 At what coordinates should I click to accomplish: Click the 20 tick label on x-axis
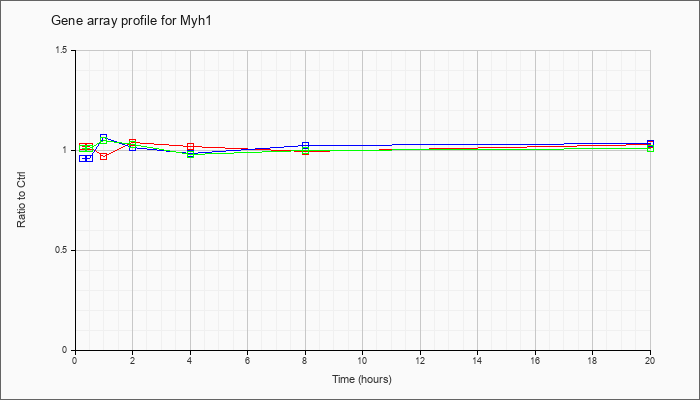[650, 362]
